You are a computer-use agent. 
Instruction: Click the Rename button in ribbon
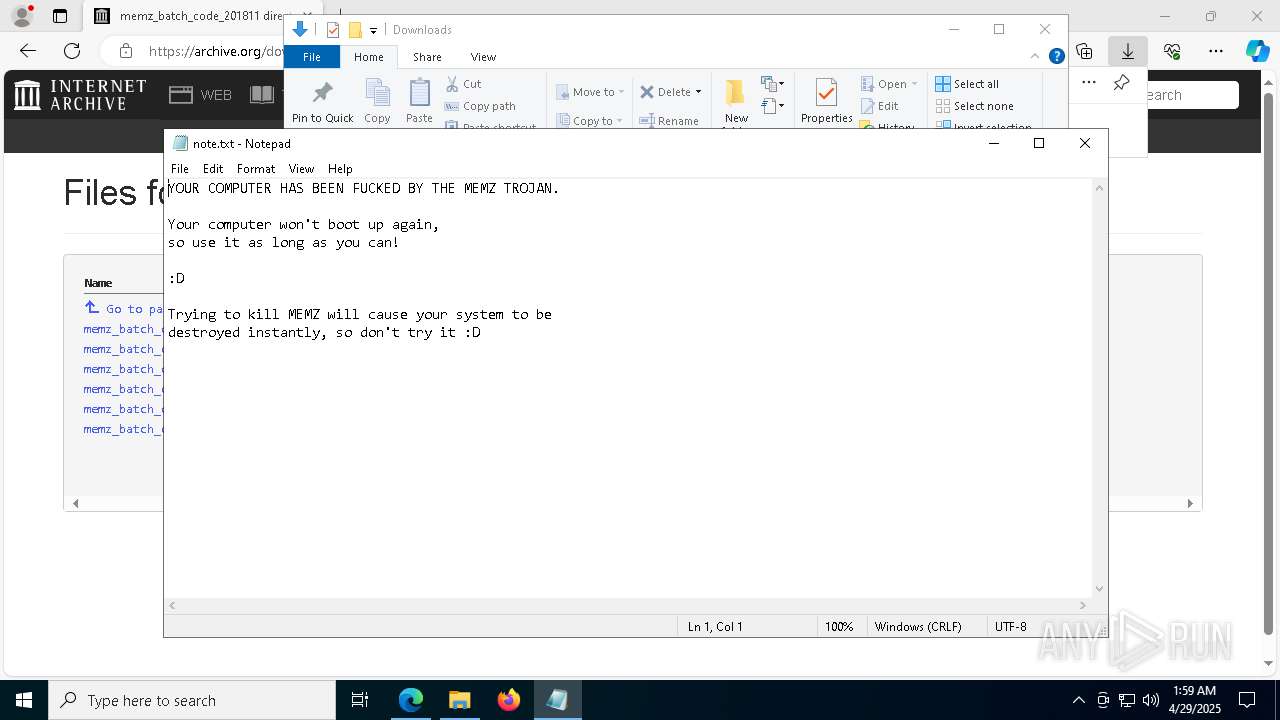tap(669, 121)
